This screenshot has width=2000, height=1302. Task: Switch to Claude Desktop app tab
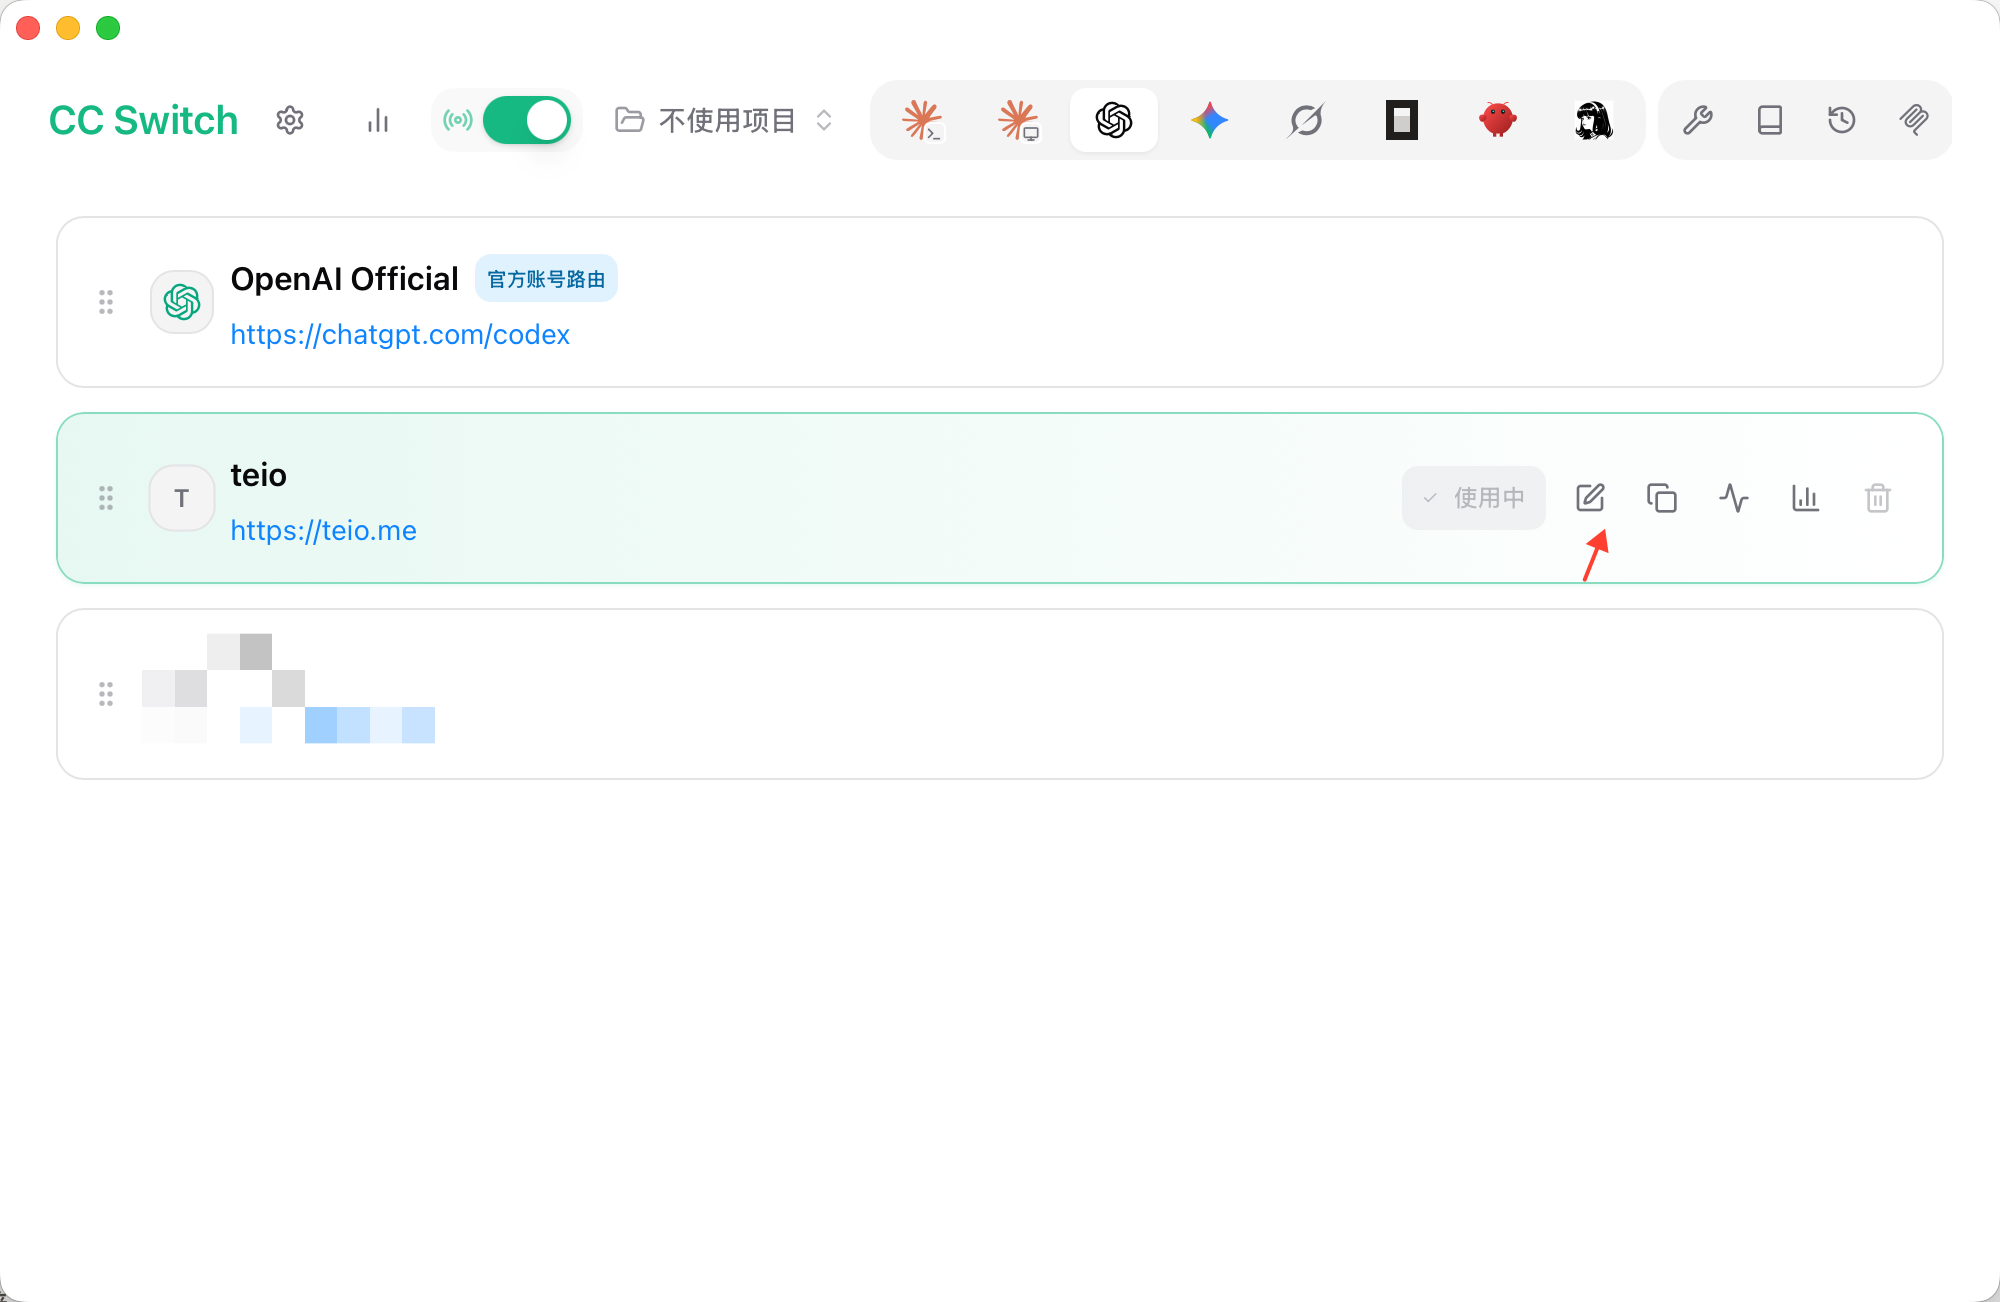tap(1018, 120)
